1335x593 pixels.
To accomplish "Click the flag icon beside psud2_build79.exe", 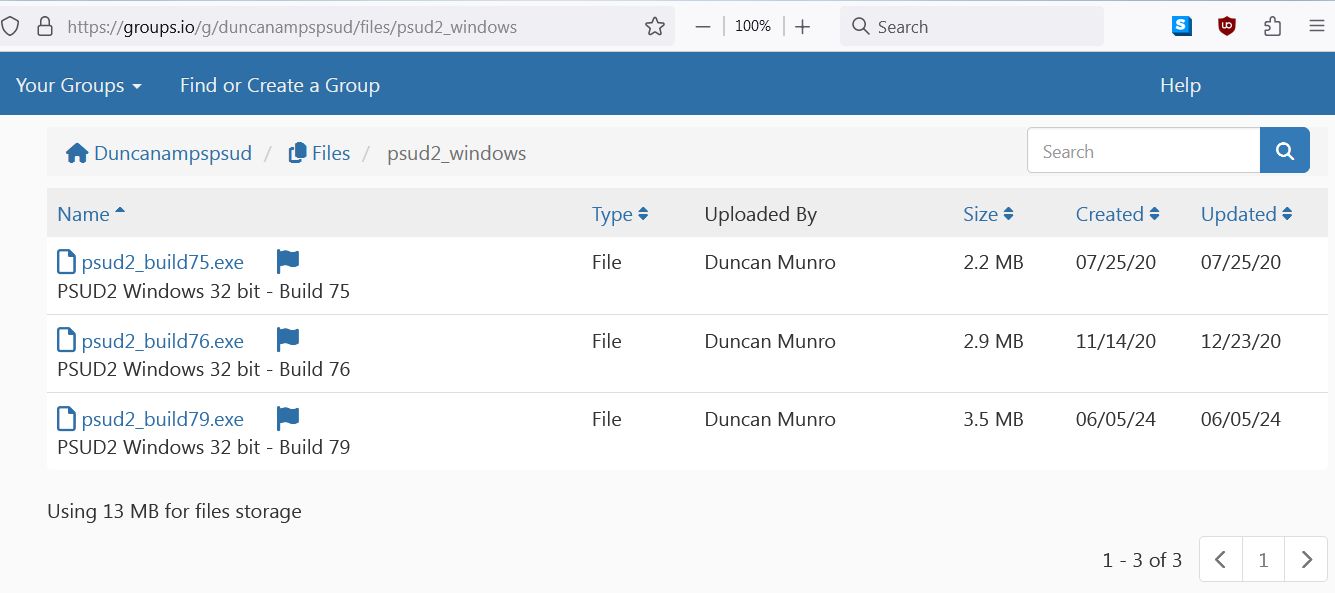I will [288, 418].
